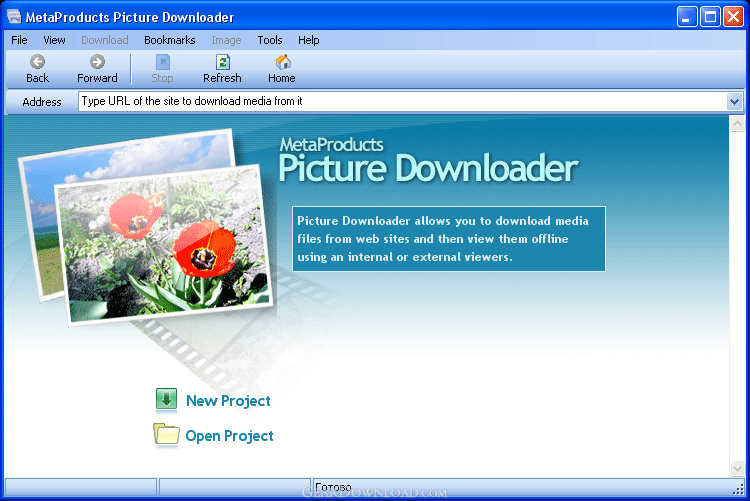Click the Home house toolbar icon

(x=282, y=62)
